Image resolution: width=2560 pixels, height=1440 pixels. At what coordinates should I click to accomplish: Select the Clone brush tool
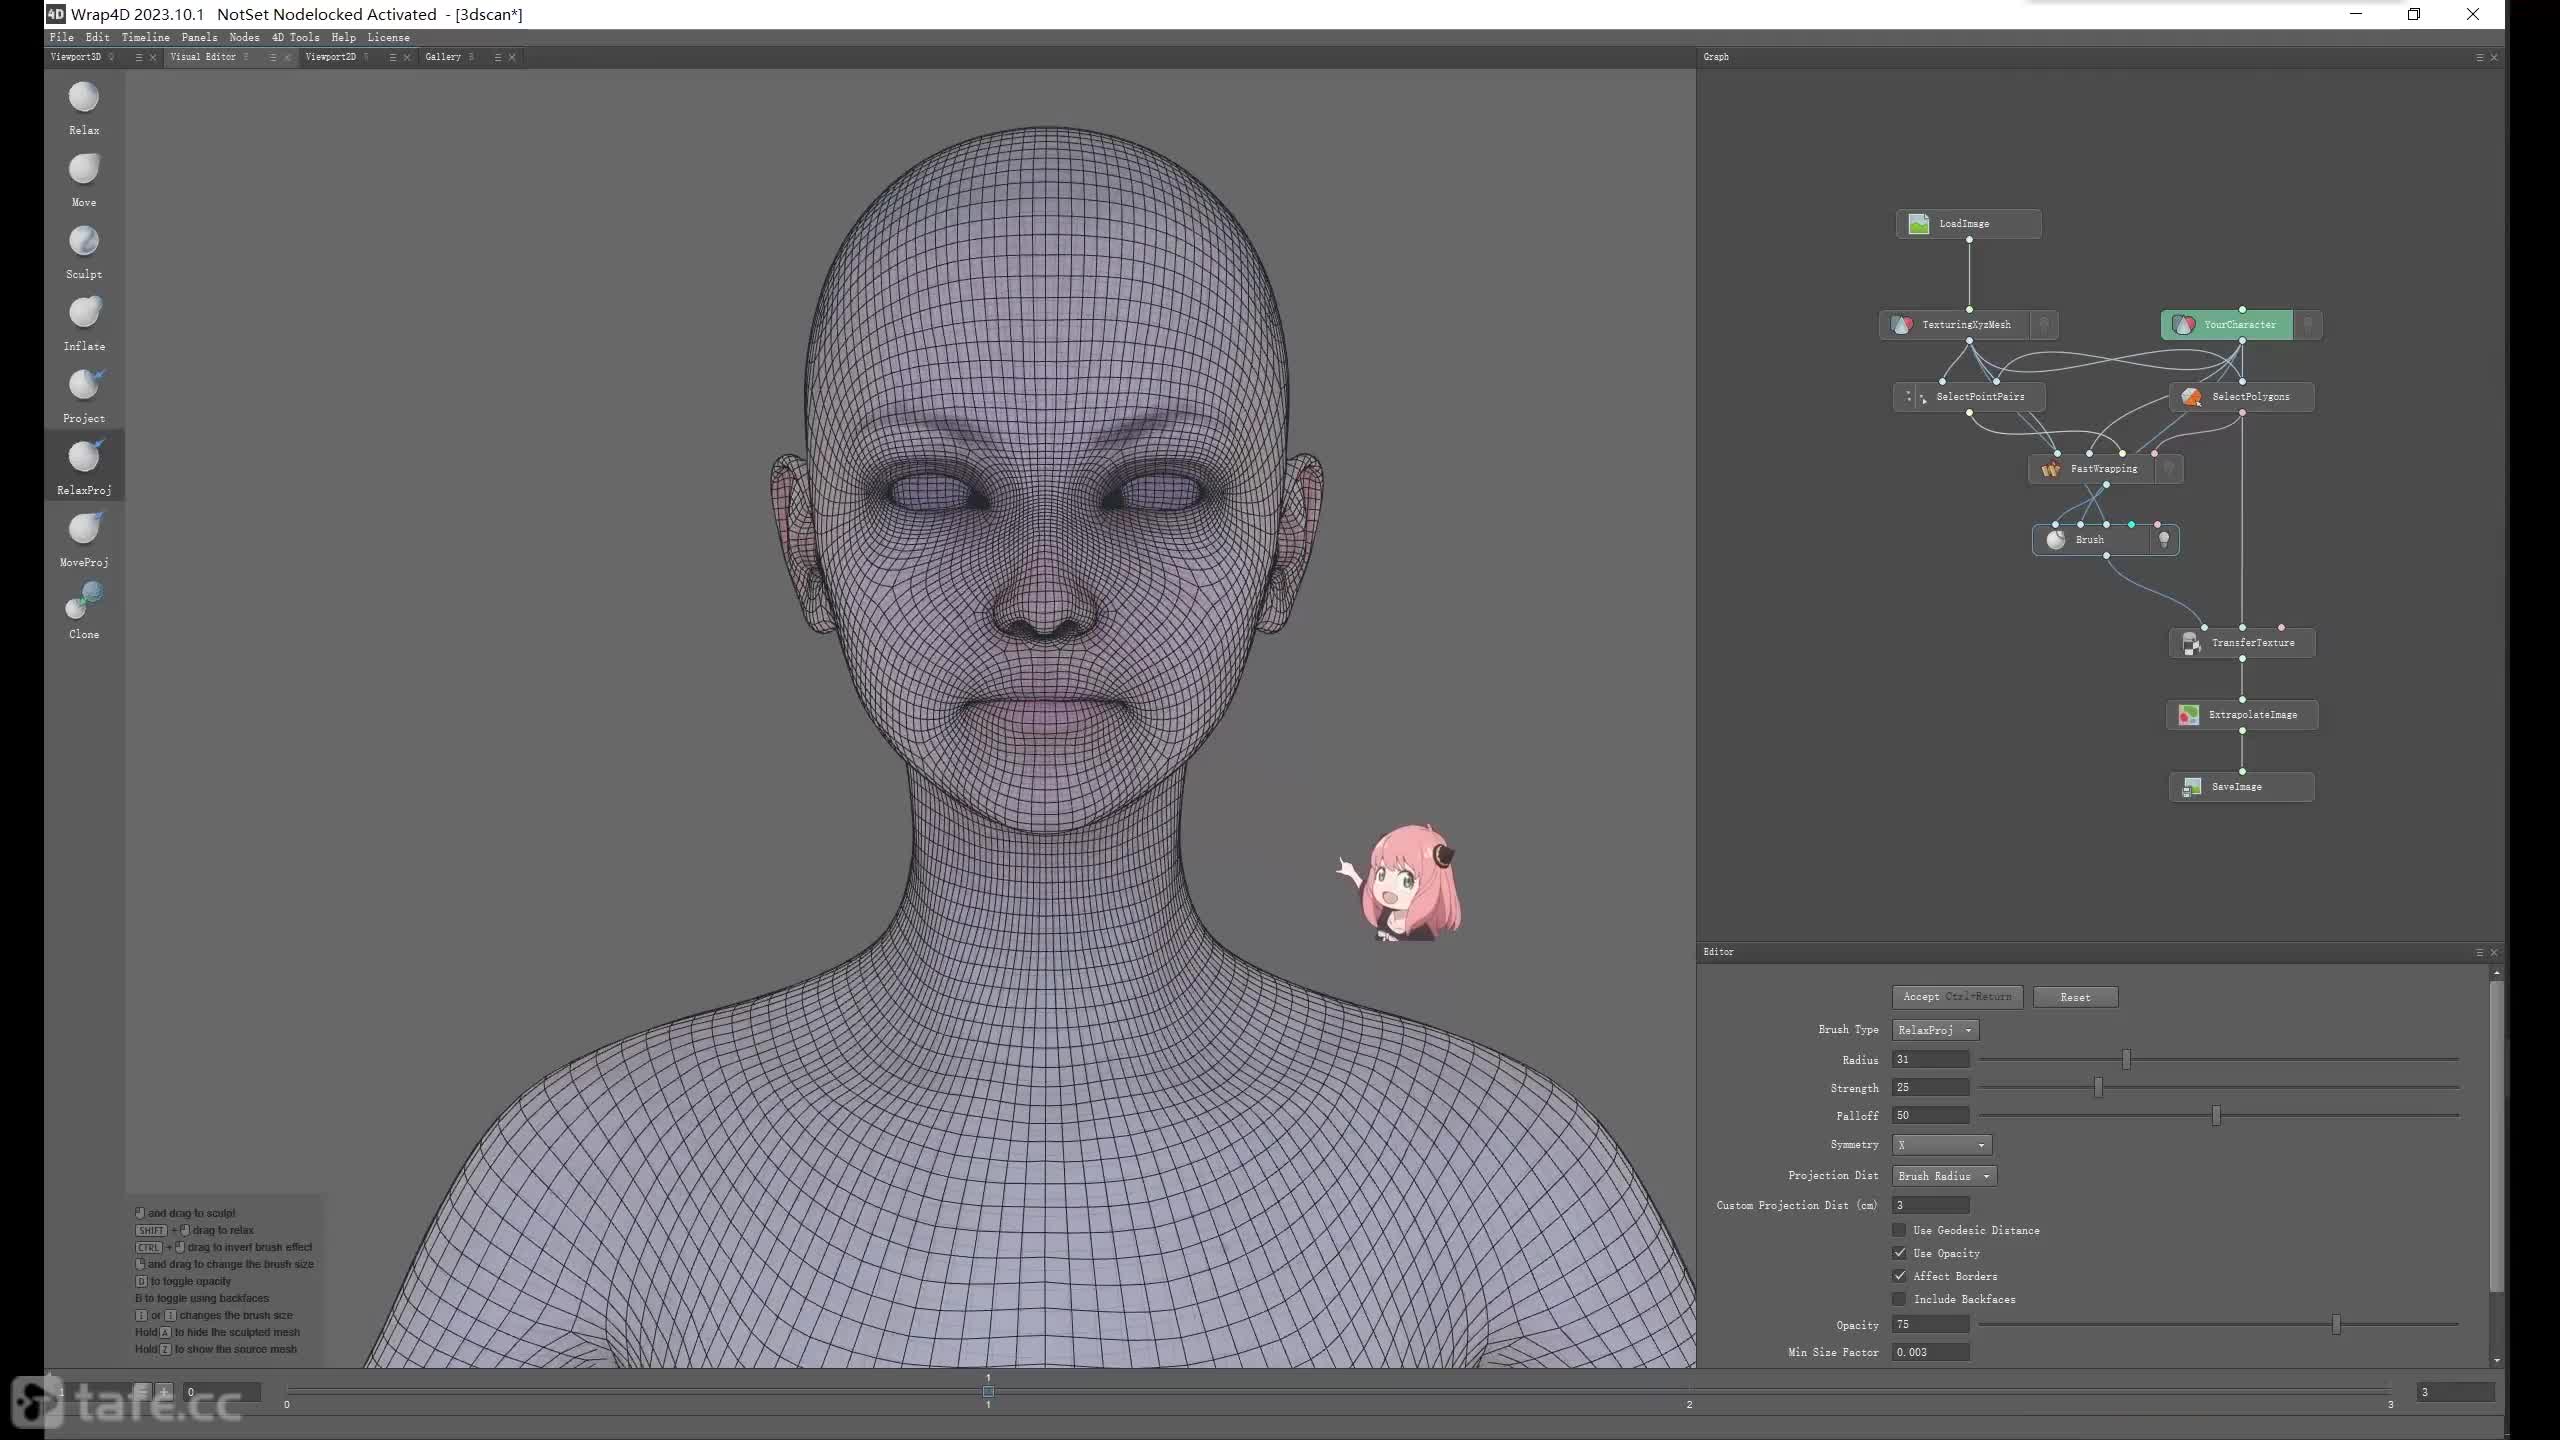[84, 611]
